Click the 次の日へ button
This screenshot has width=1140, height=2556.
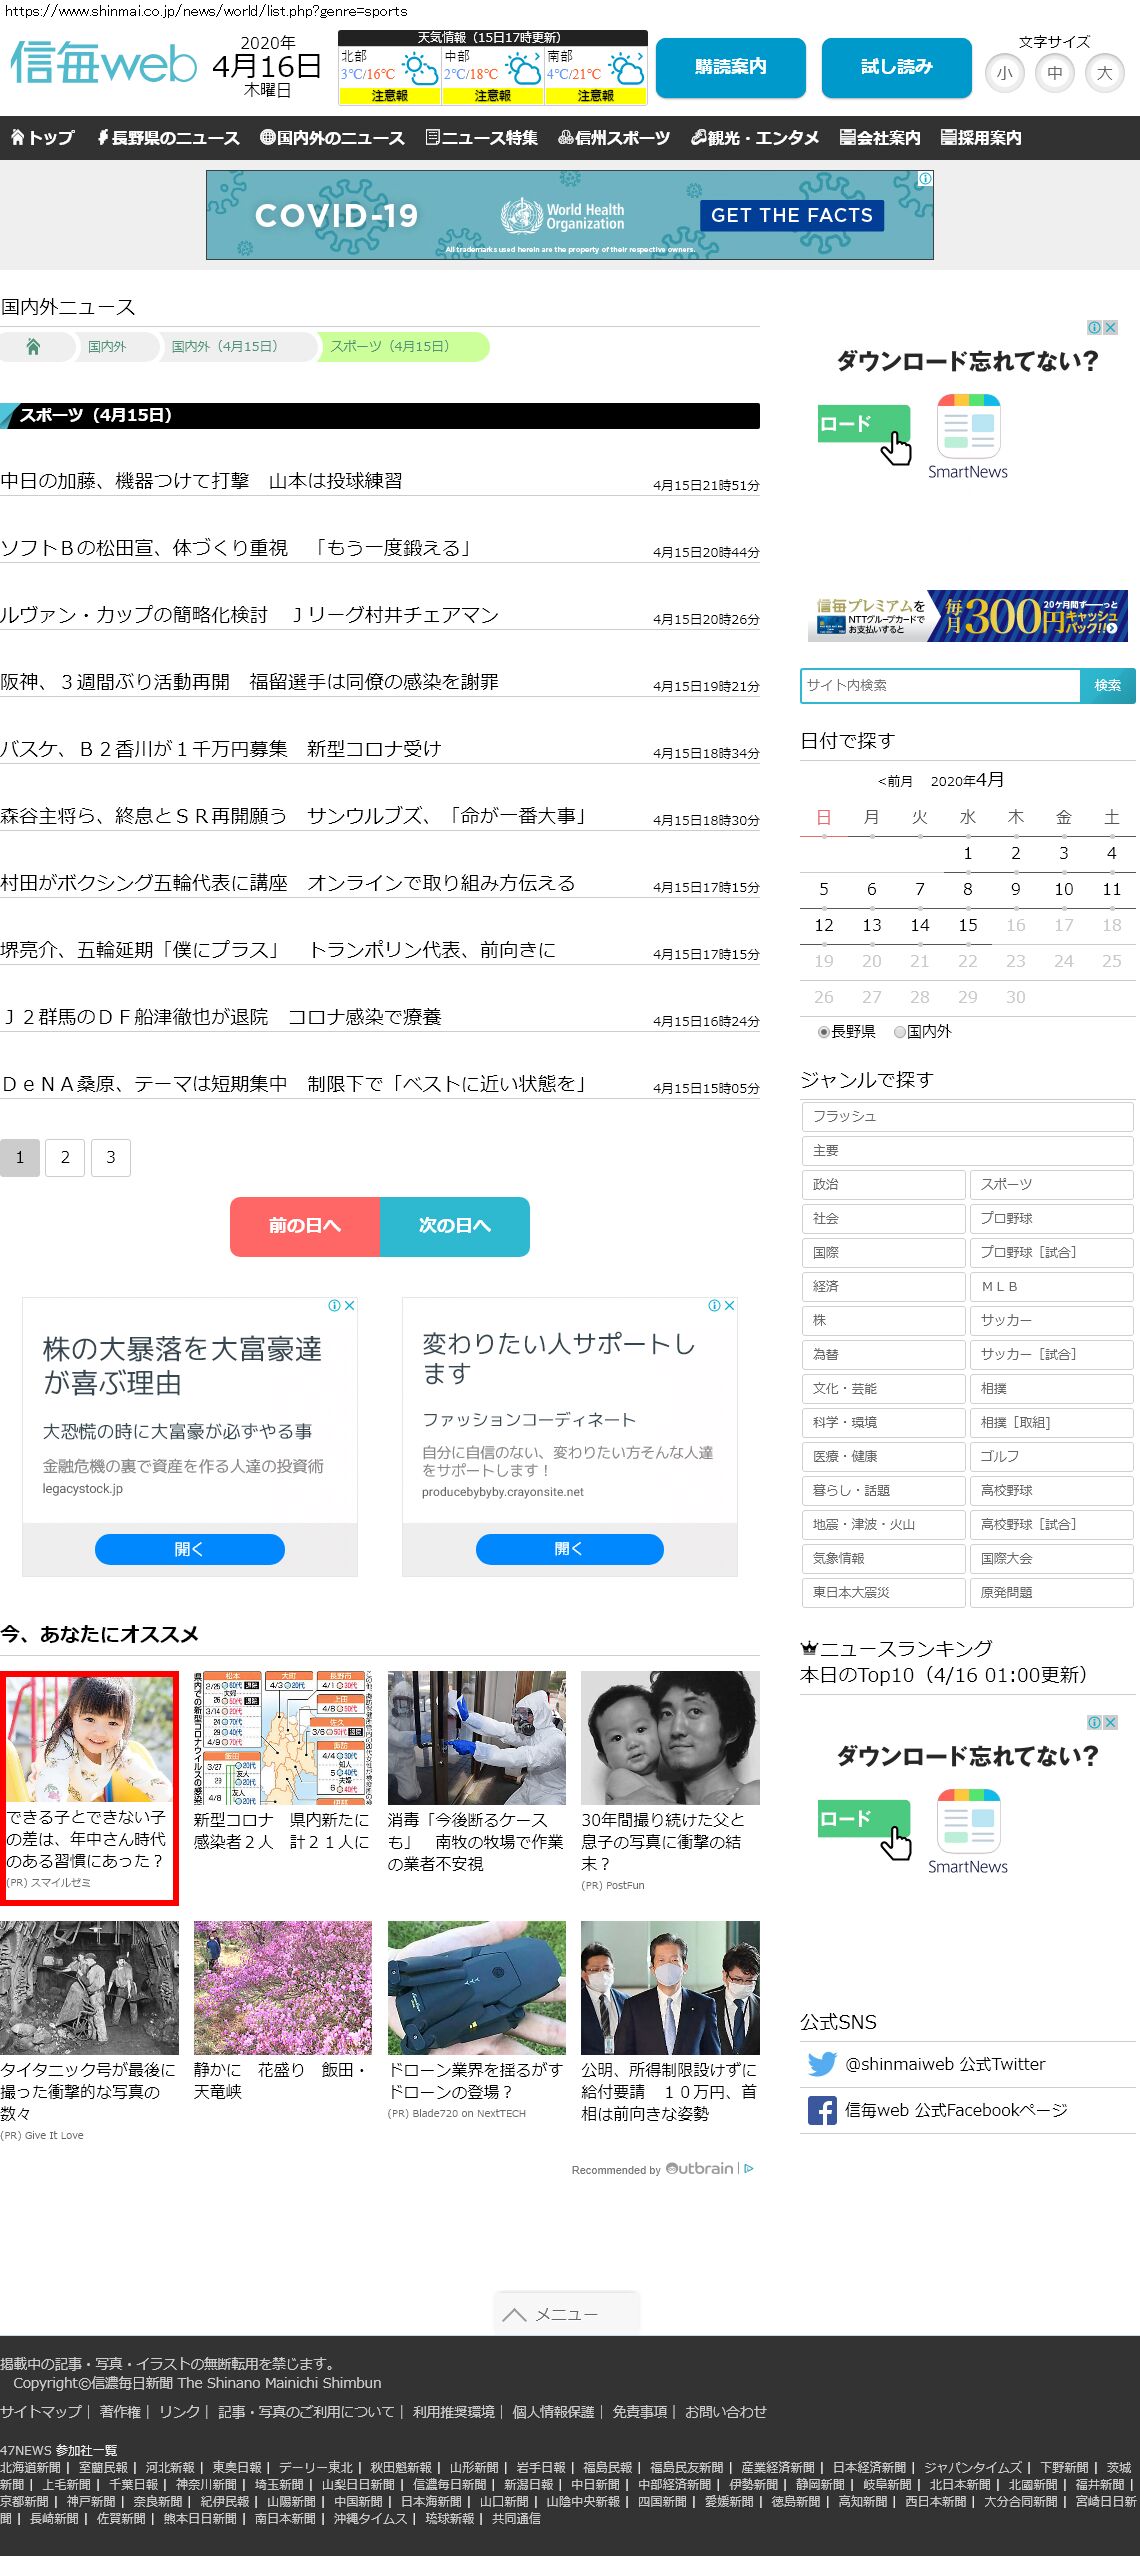click(454, 1226)
